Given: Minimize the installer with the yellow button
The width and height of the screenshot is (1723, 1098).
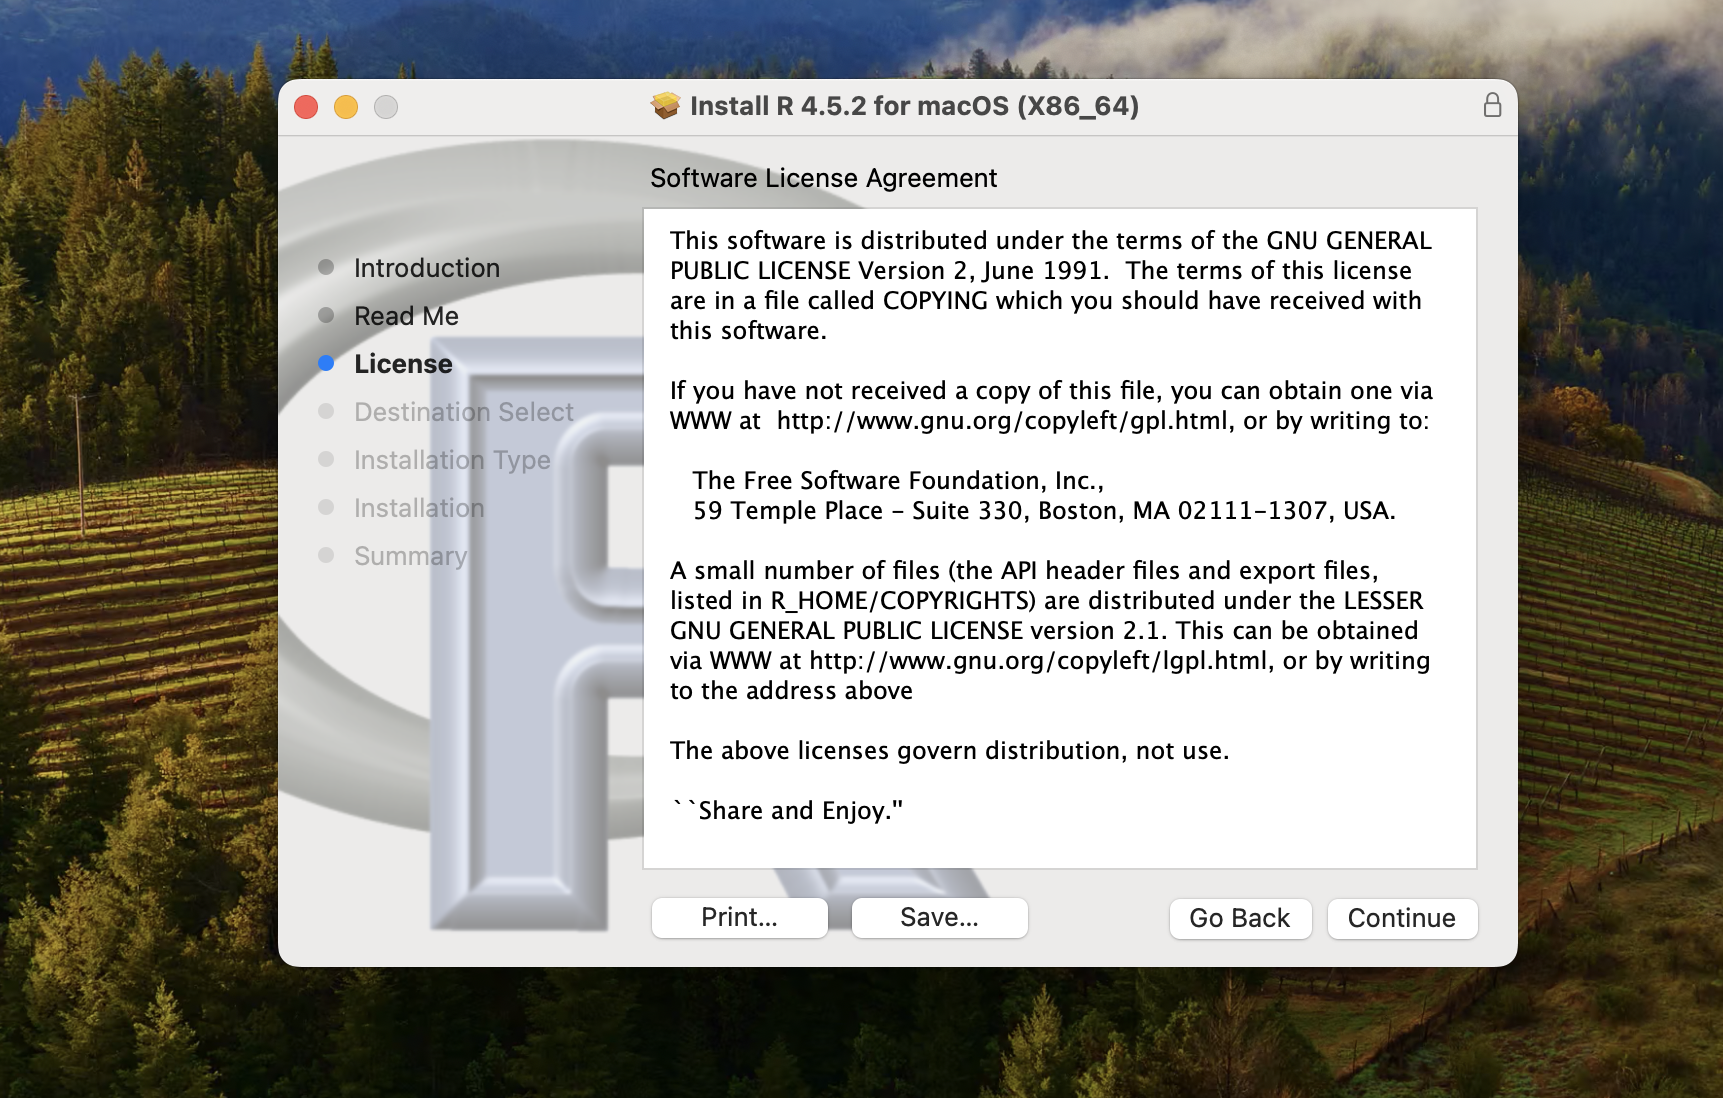Looking at the screenshot, I should (x=346, y=107).
